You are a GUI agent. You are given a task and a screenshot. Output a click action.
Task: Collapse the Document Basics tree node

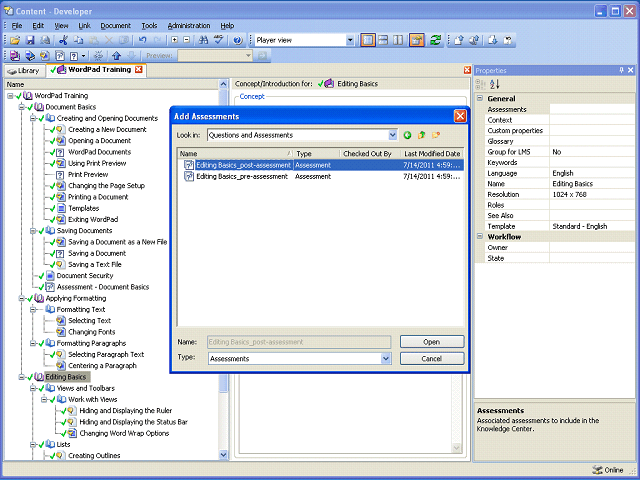coord(22,107)
